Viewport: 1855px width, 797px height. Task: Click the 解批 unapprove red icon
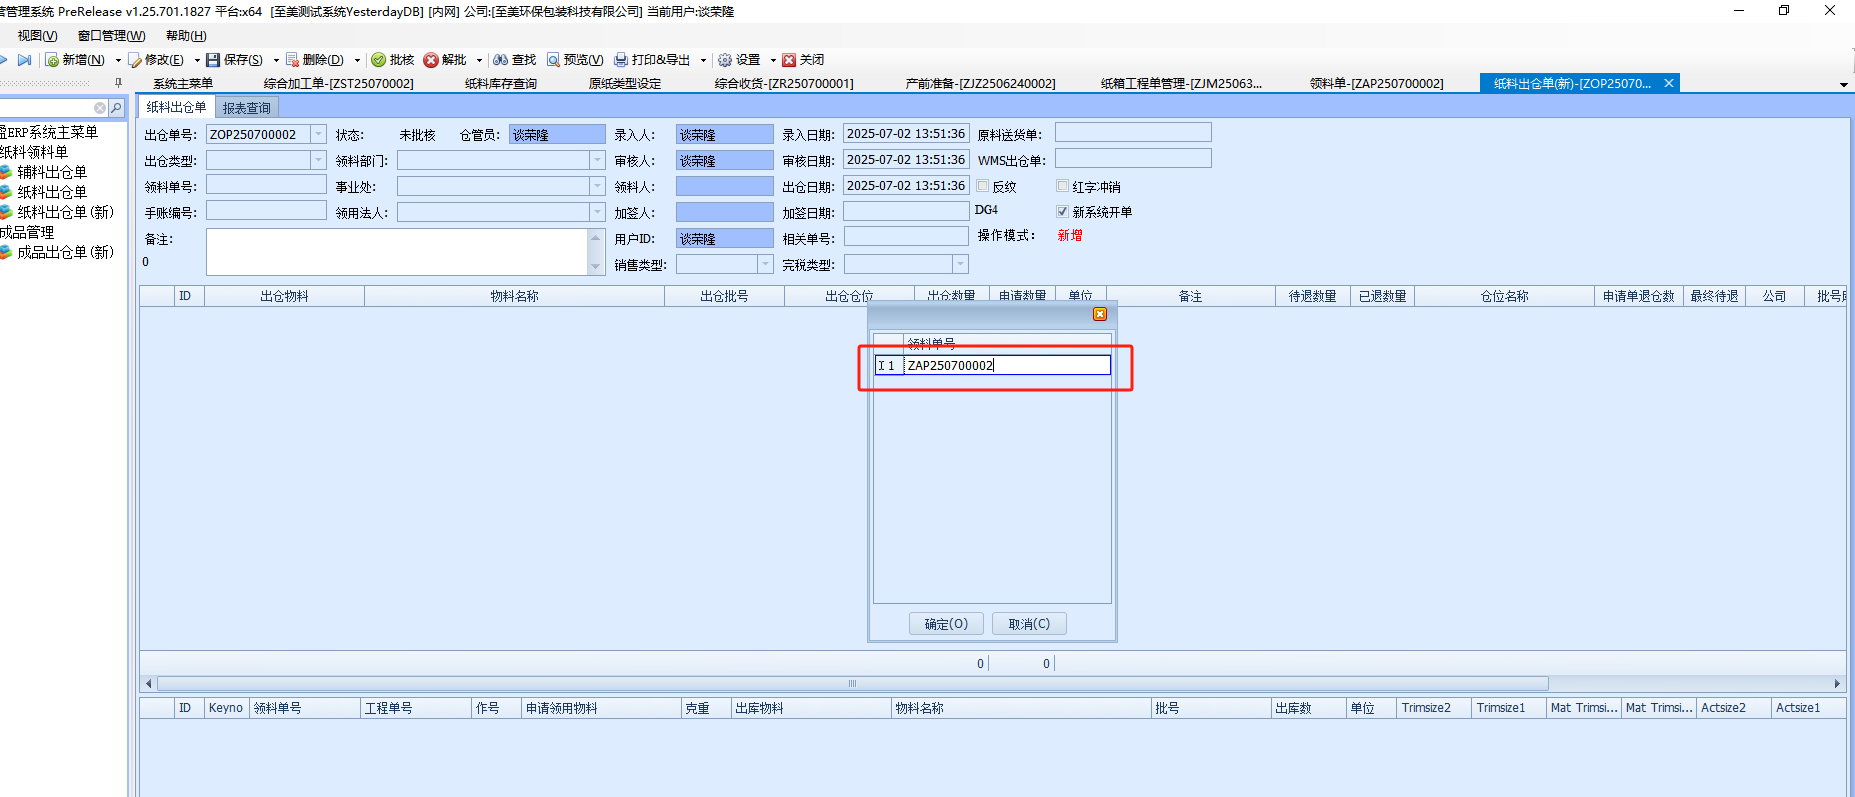431,60
